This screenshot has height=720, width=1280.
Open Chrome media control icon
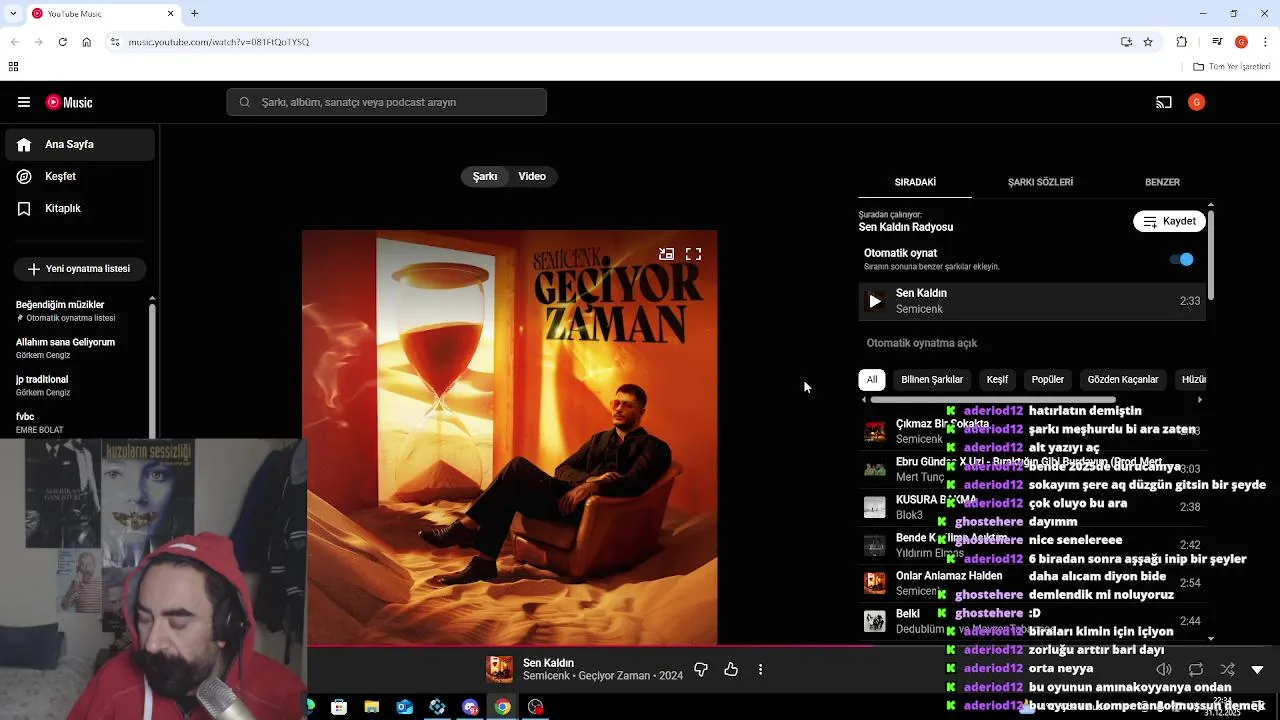point(1217,42)
